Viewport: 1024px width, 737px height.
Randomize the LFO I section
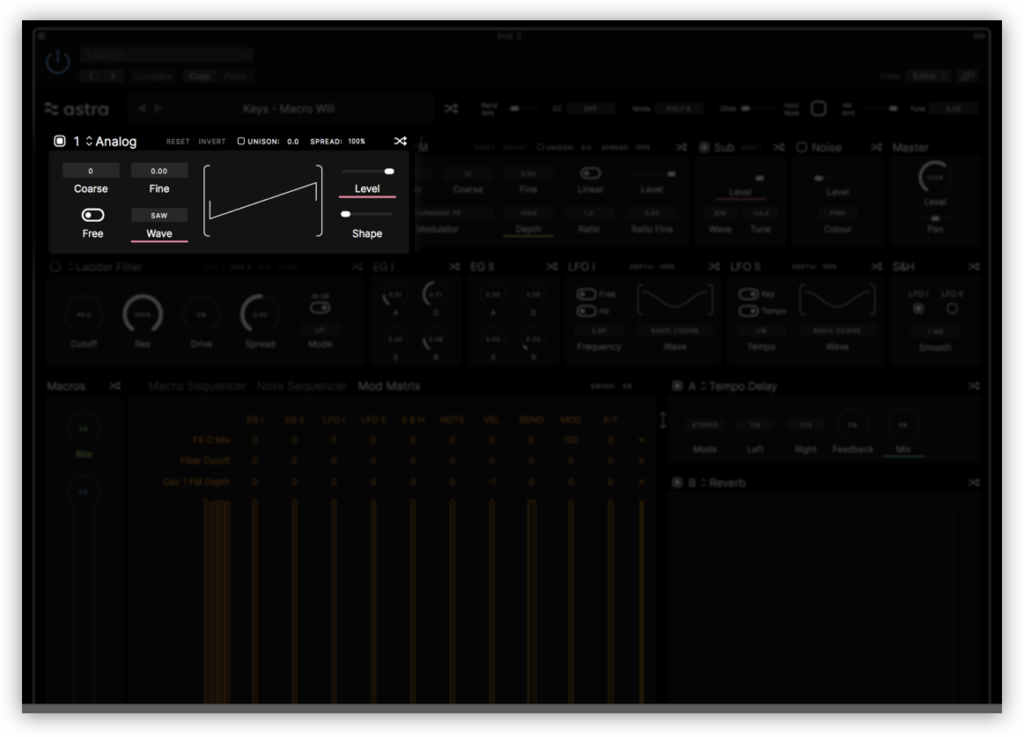pyautogui.click(x=714, y=266)
